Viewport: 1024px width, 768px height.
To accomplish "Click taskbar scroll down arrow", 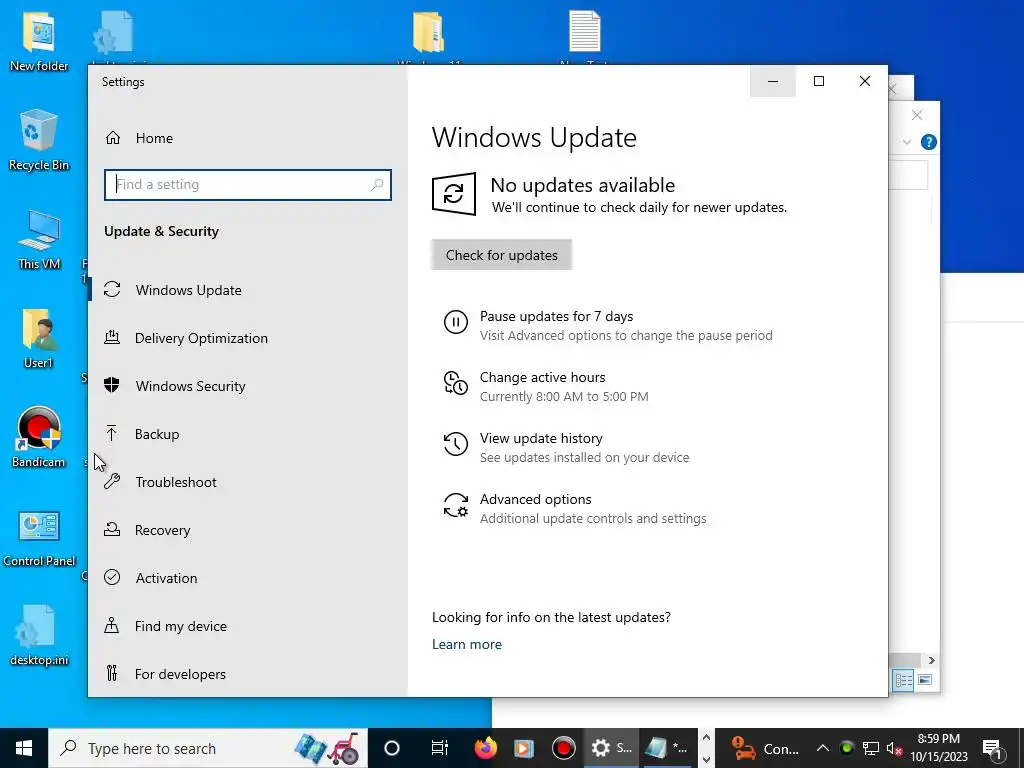I will click(x=706, y=759).
